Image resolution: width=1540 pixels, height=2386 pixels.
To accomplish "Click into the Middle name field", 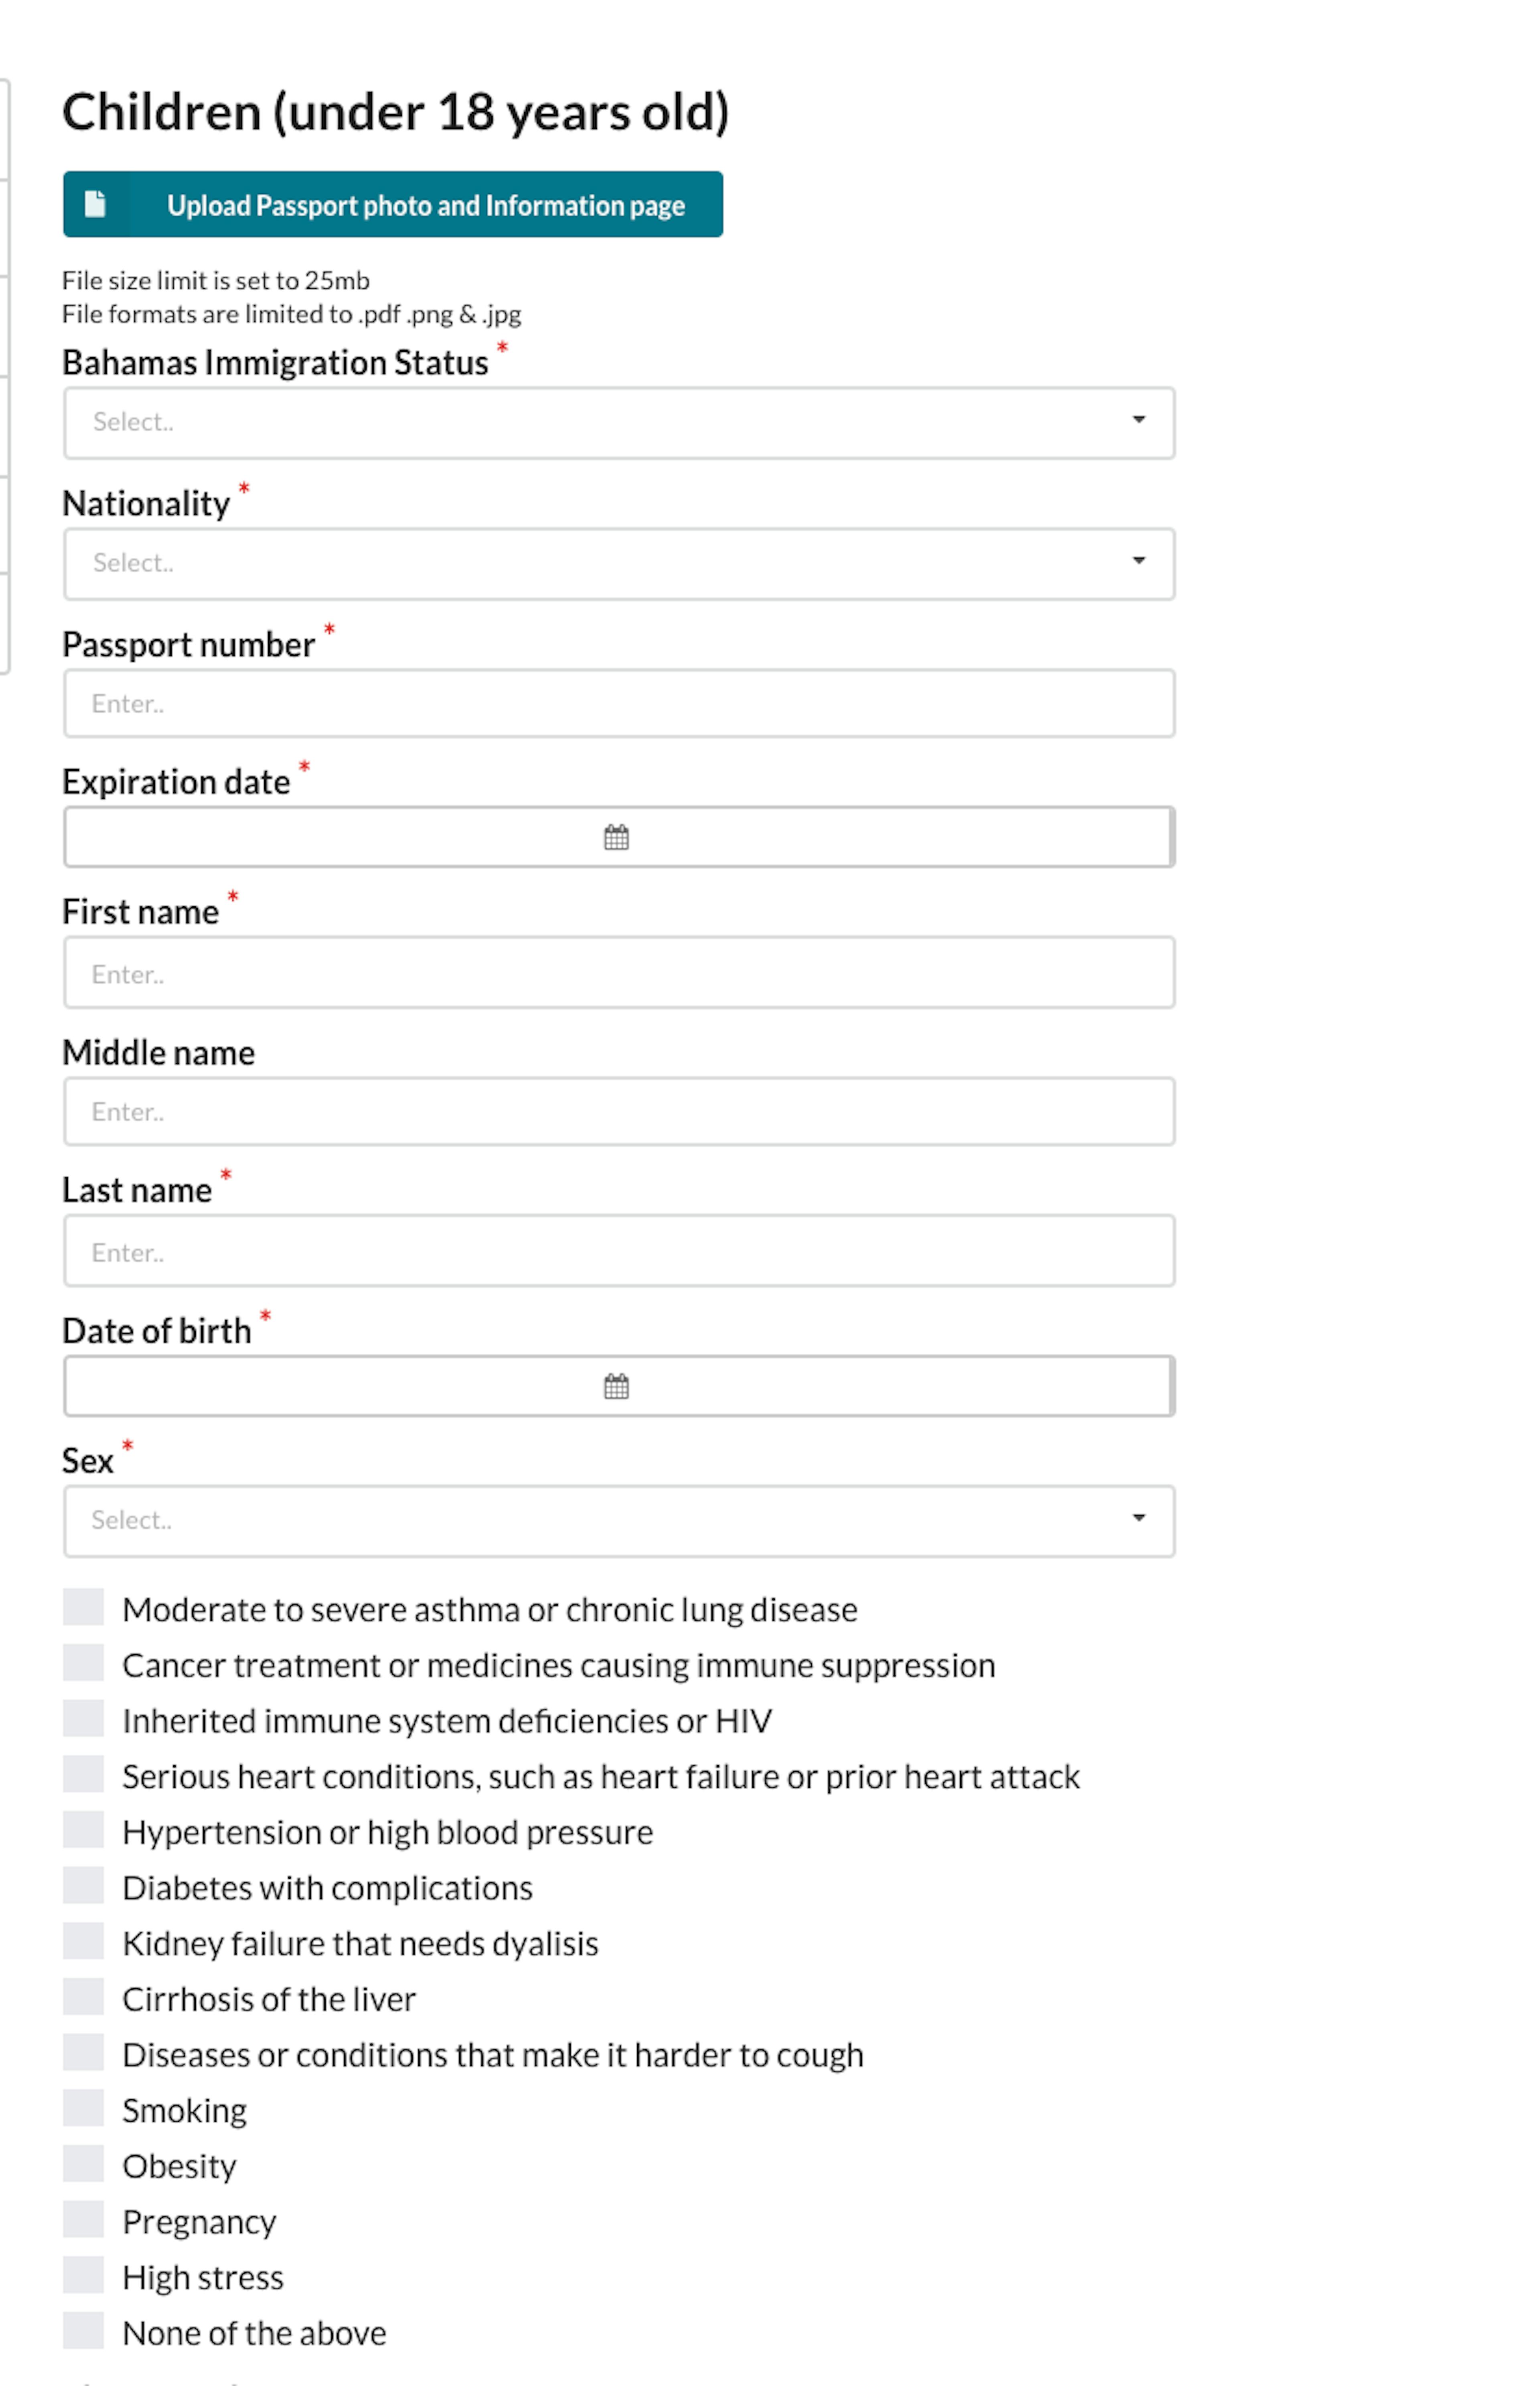I will point(619,1112).
